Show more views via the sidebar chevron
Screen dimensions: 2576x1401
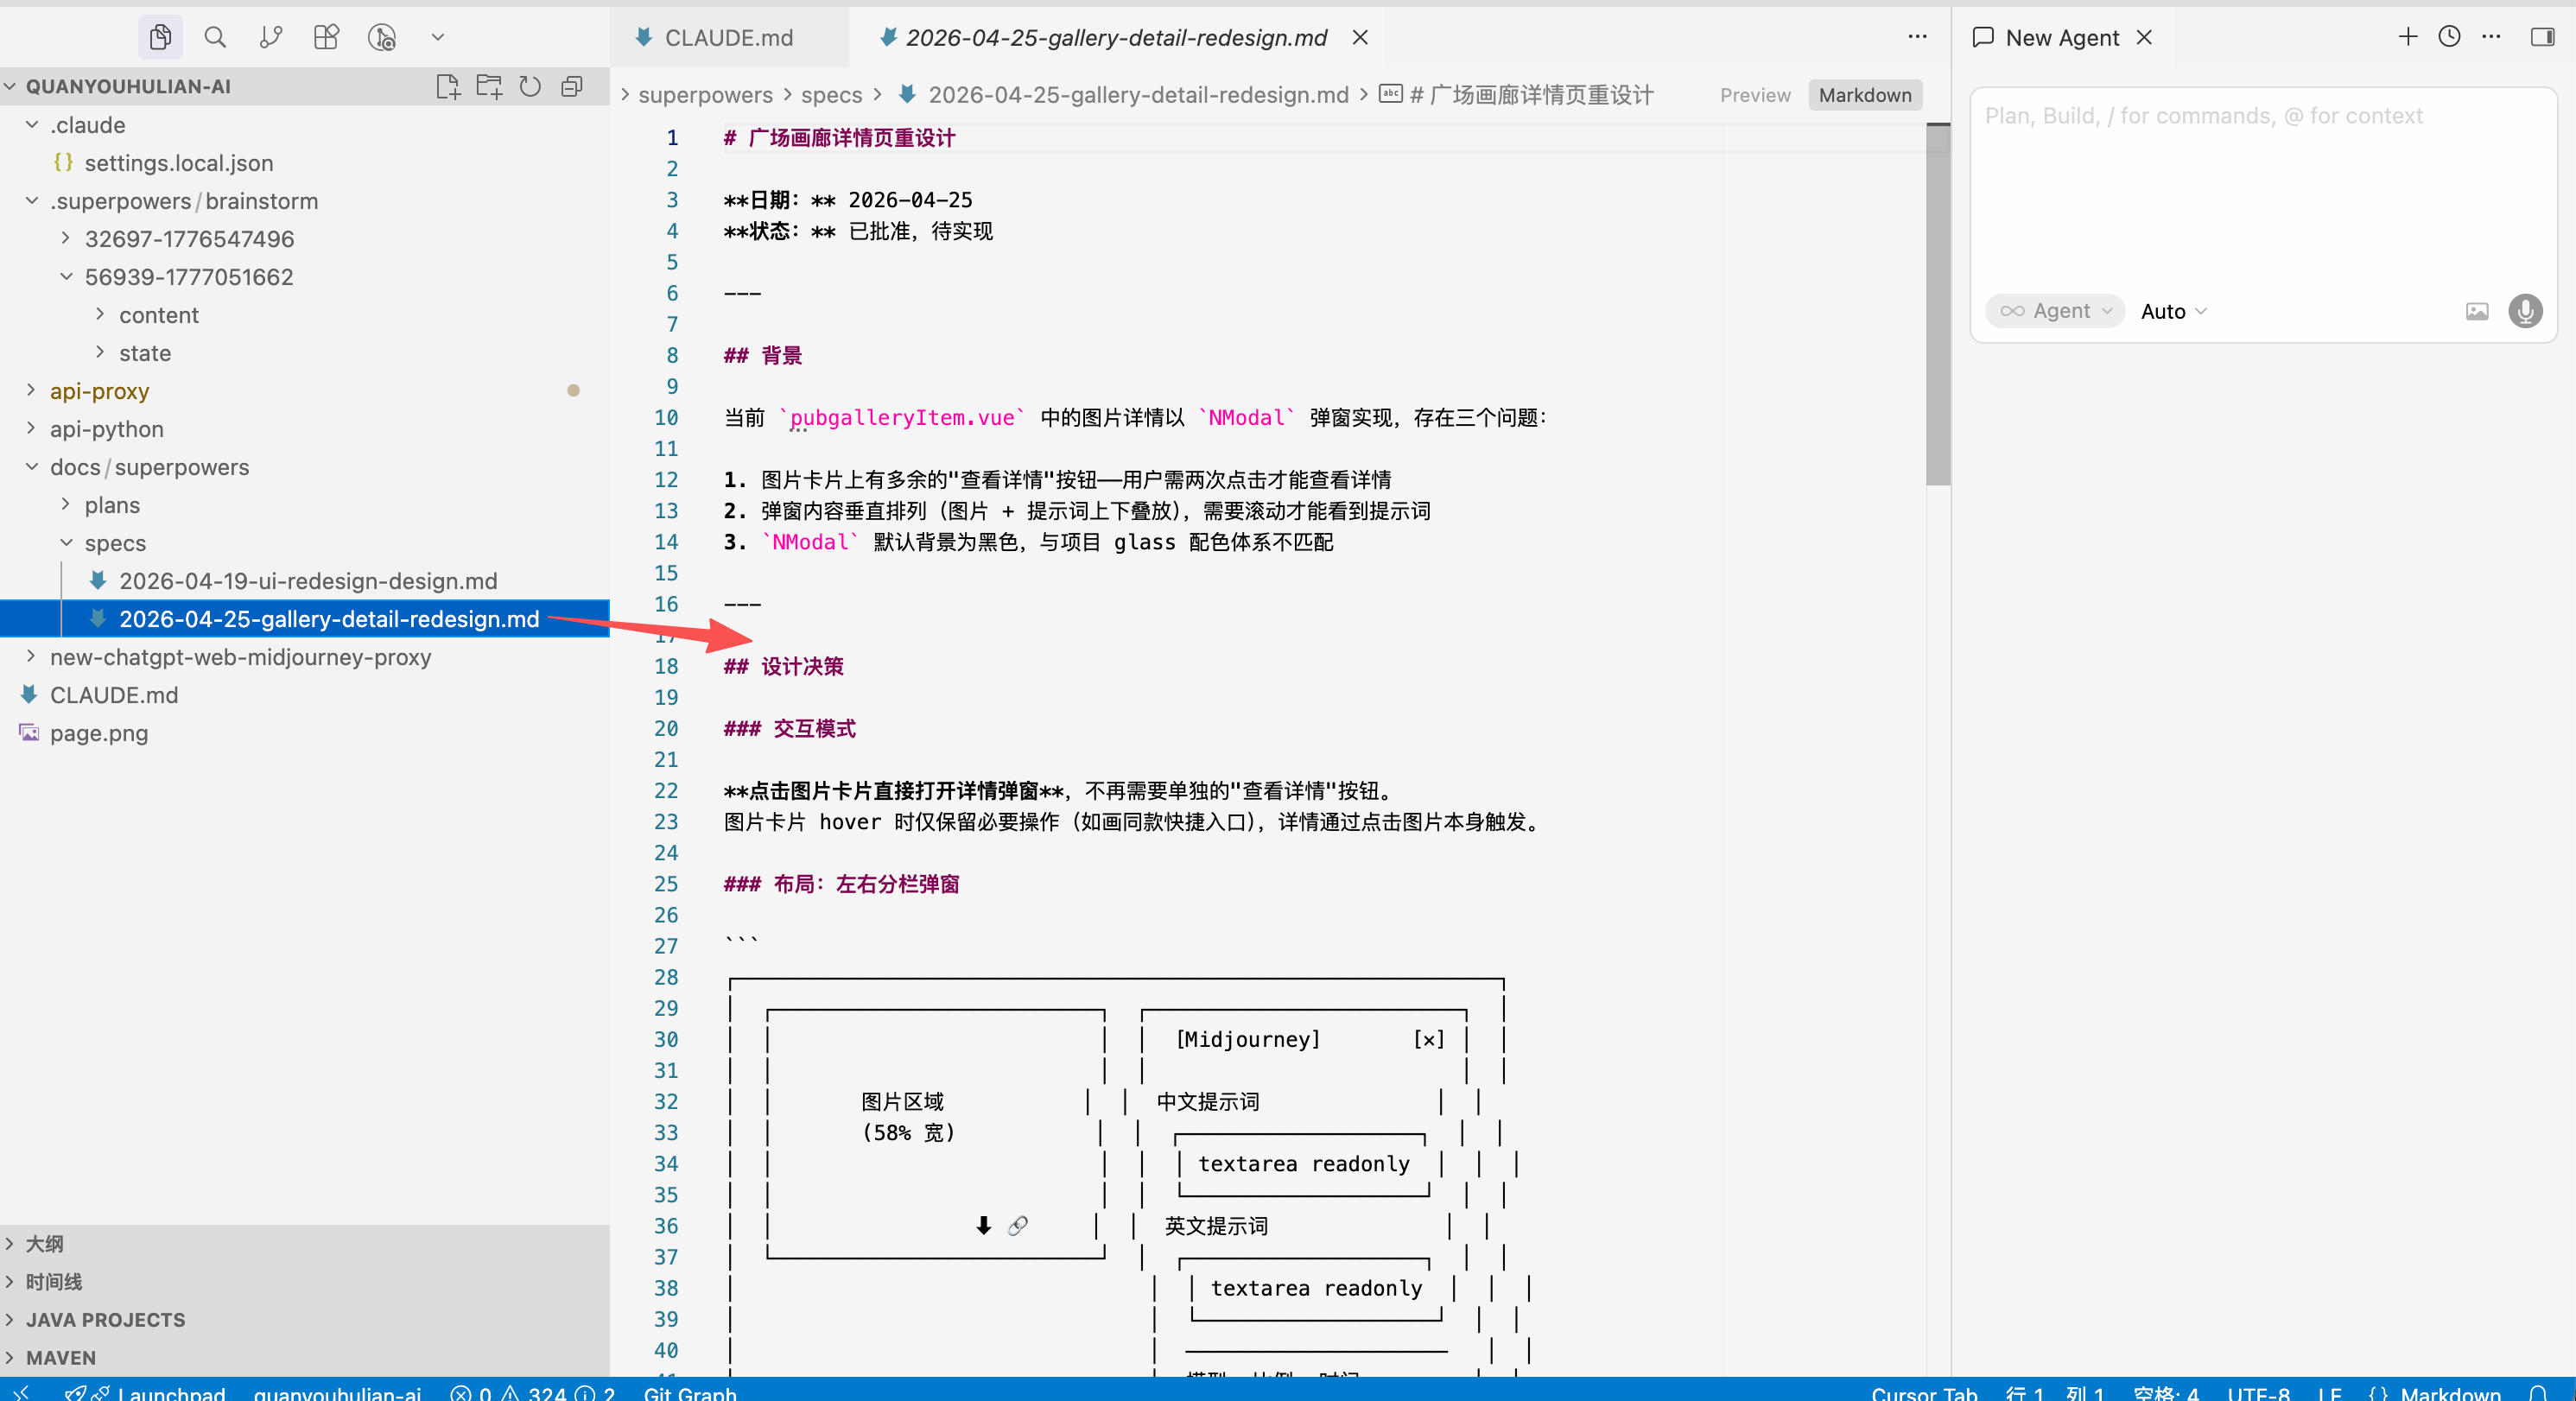coord(437,37)
